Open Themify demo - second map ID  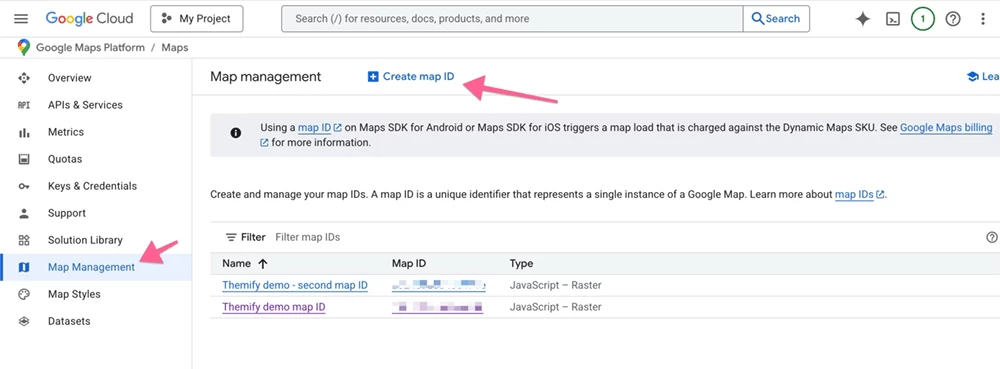click(295, 286)
